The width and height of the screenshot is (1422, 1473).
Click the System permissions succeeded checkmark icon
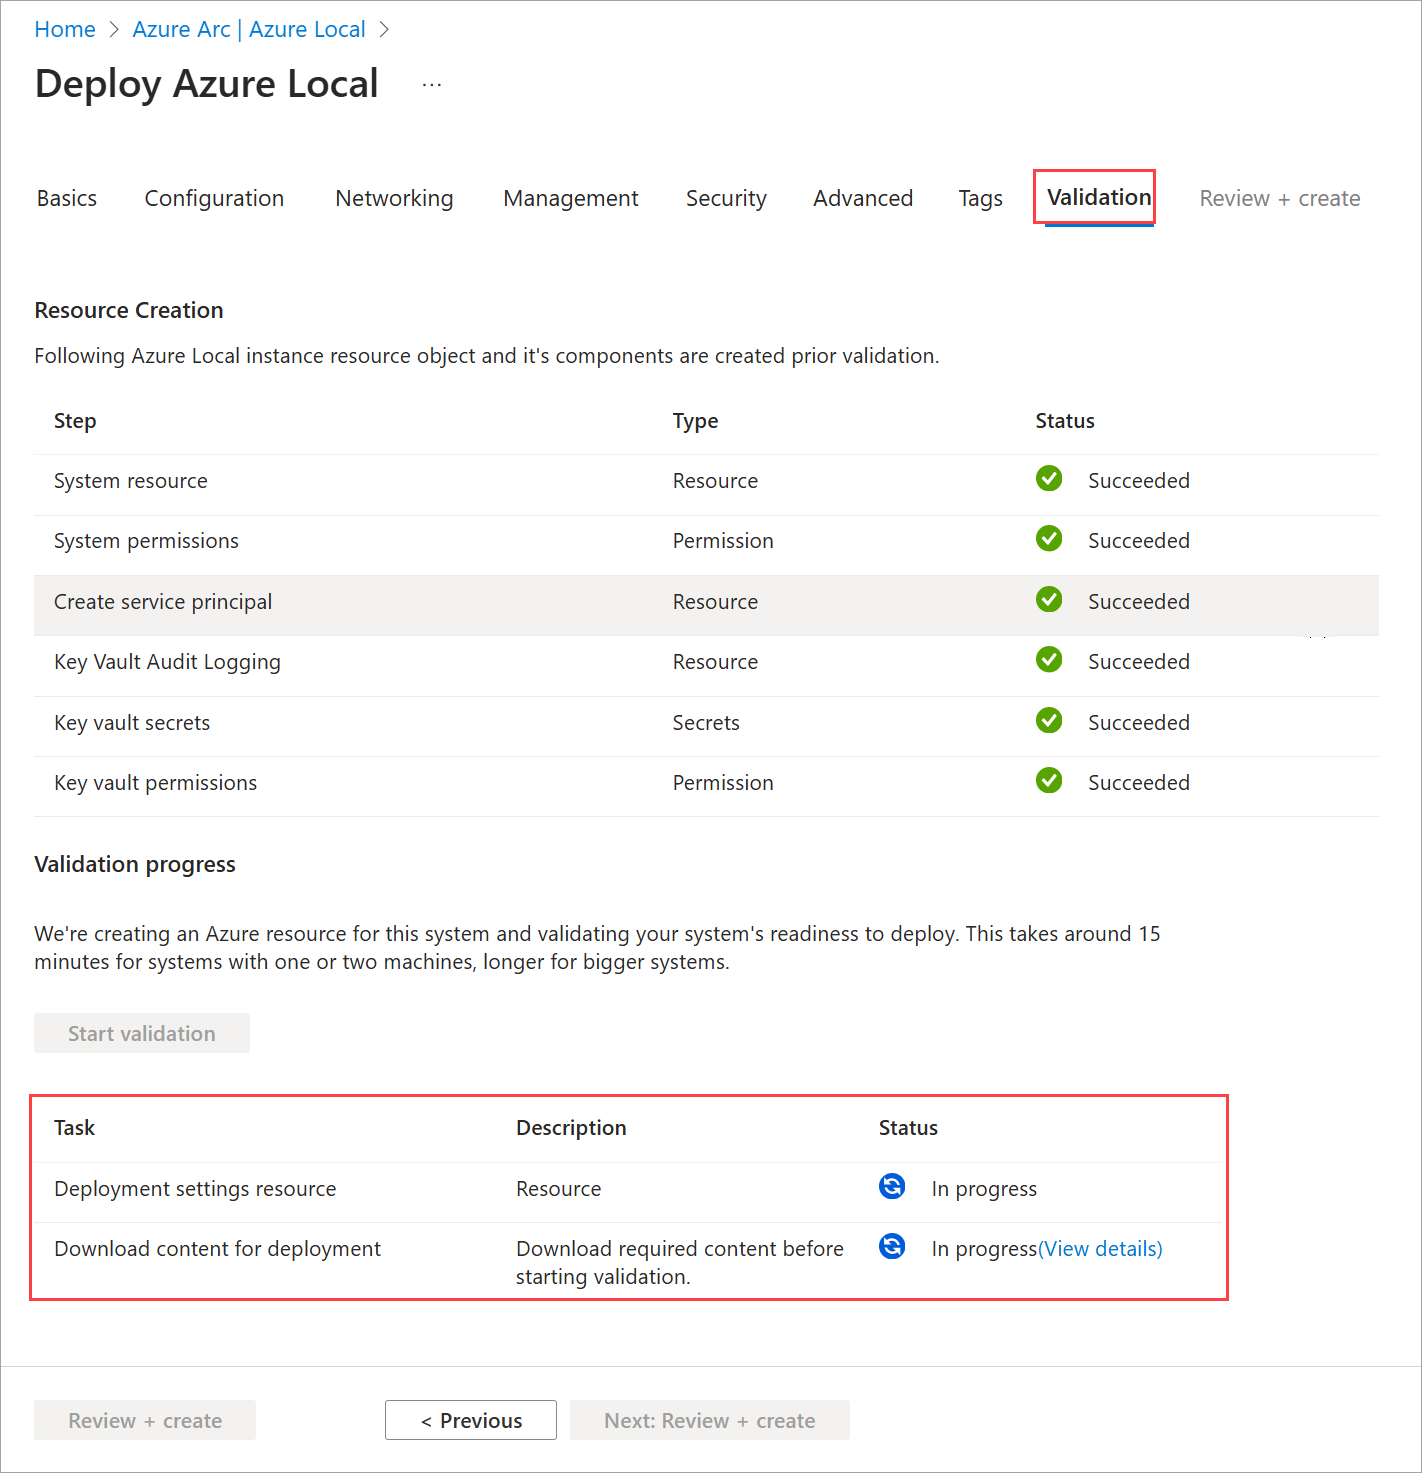pos(1049,539)
